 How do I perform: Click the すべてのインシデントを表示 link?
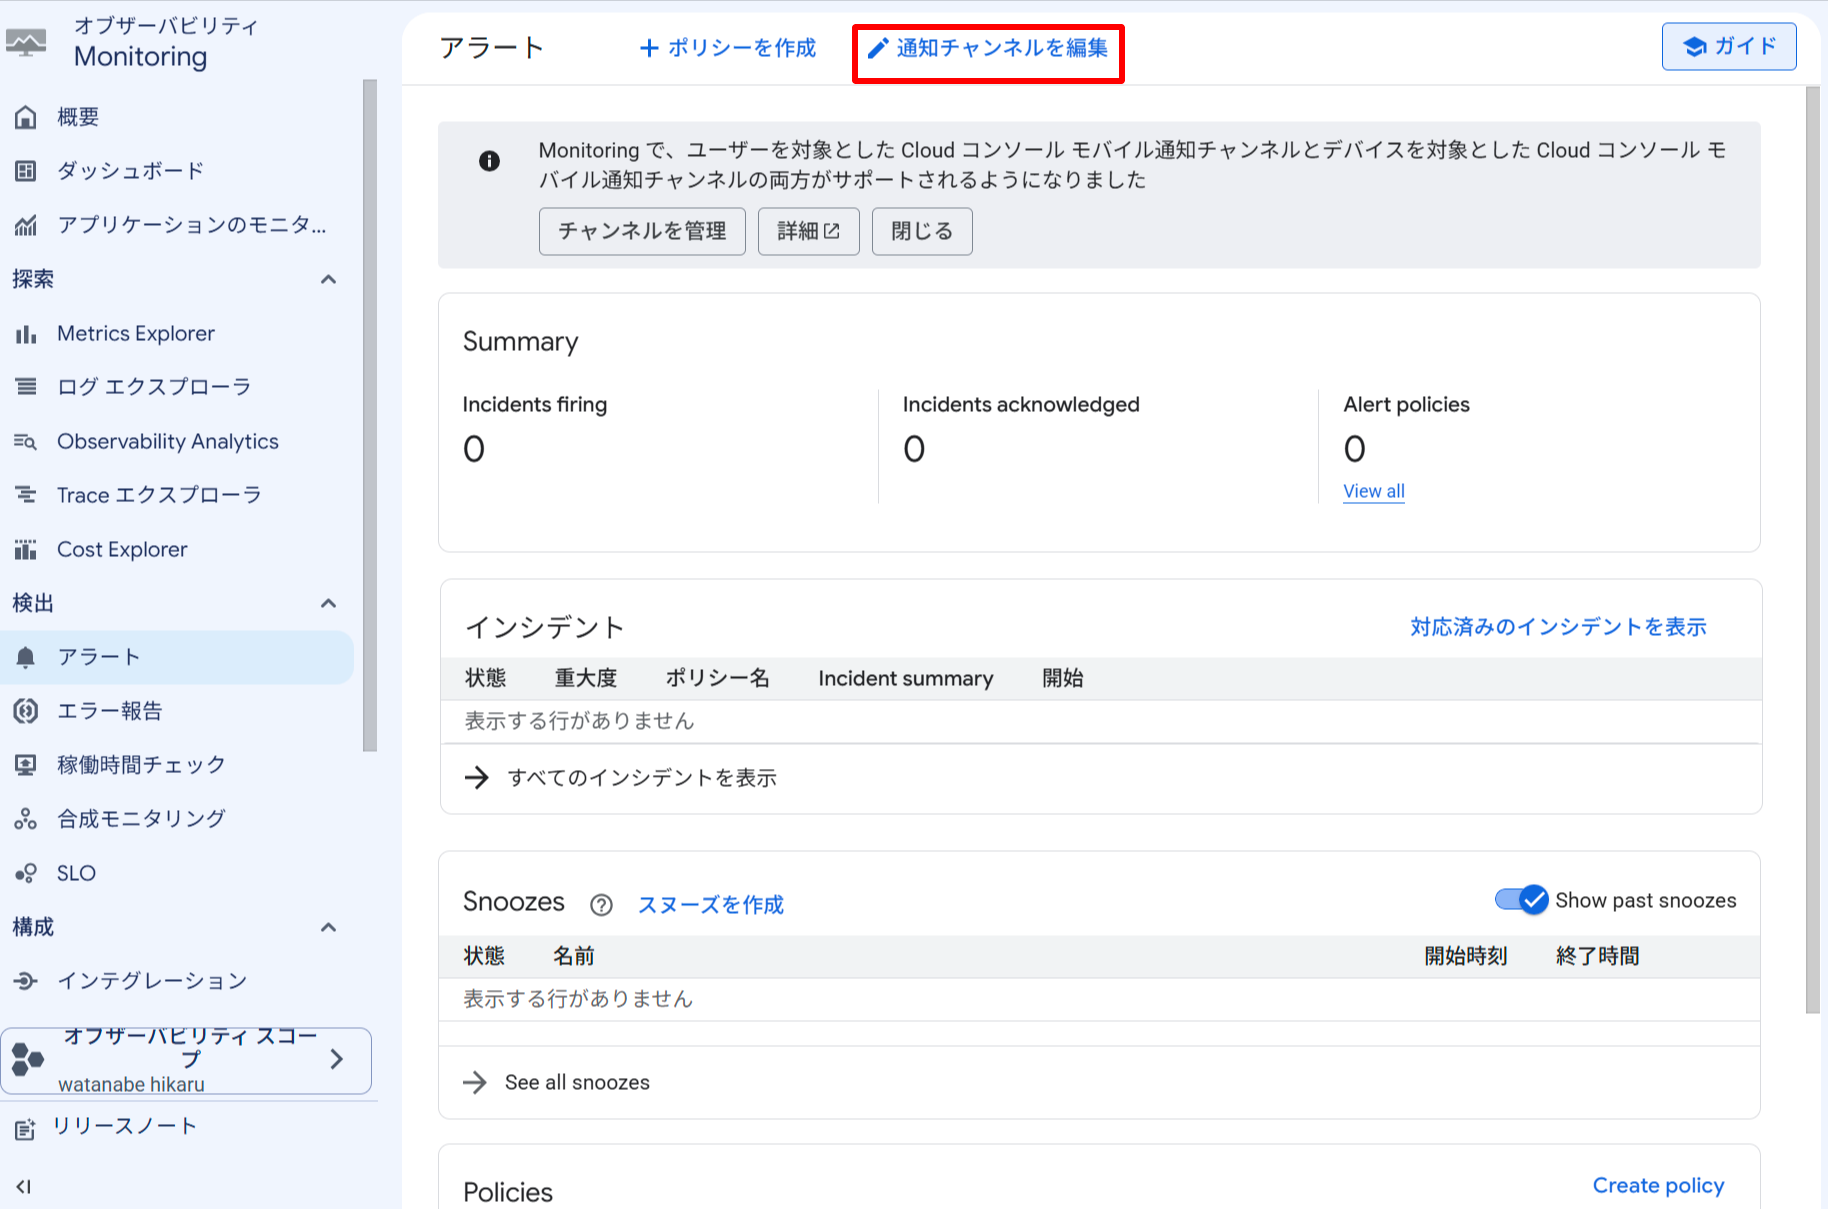642,778
